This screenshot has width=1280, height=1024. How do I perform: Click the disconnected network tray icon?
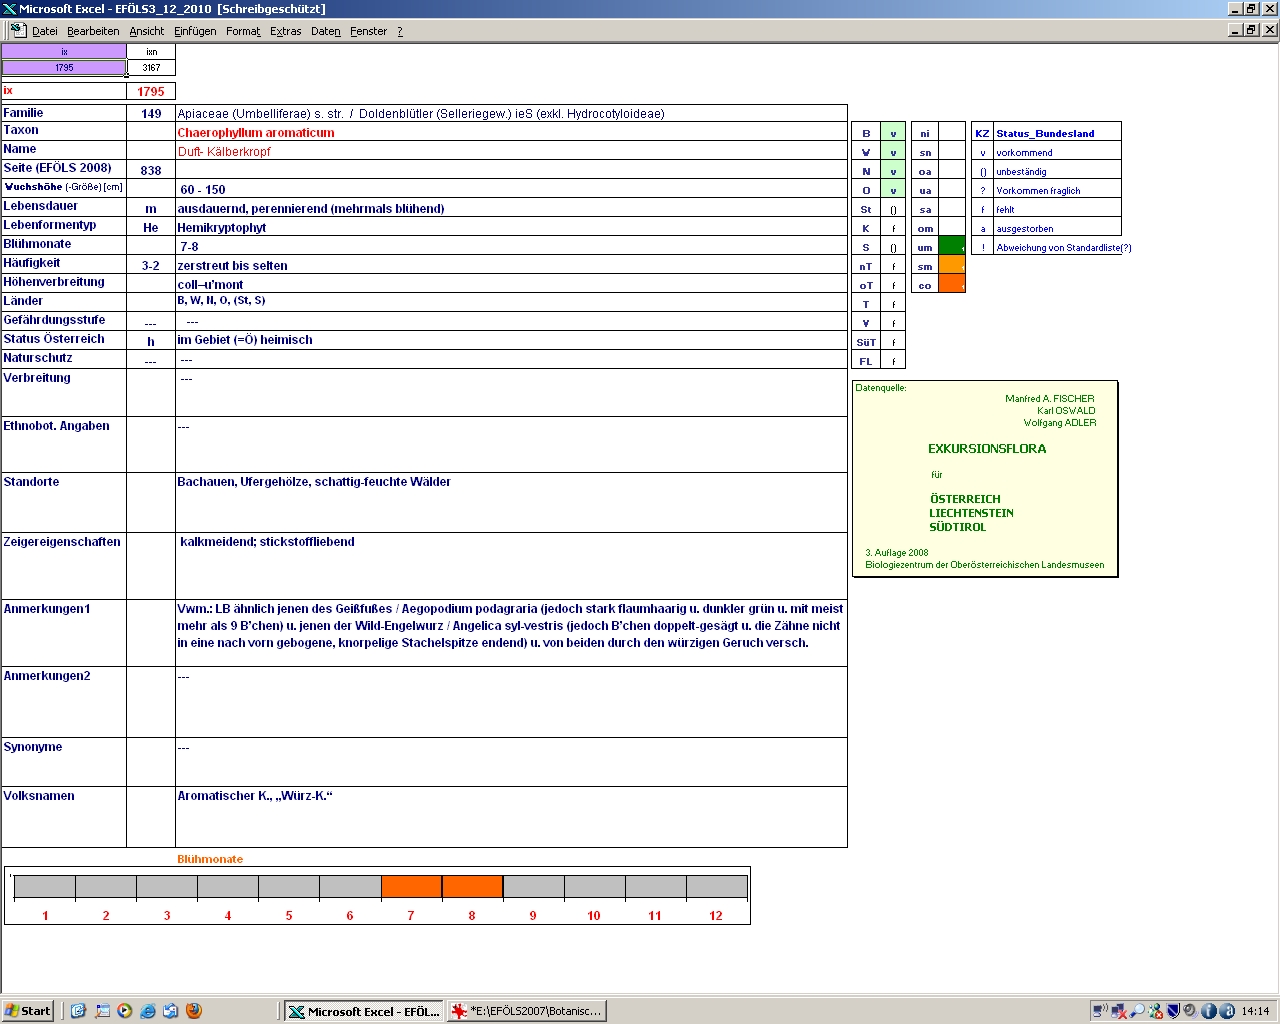(x=1119, y=1011)
